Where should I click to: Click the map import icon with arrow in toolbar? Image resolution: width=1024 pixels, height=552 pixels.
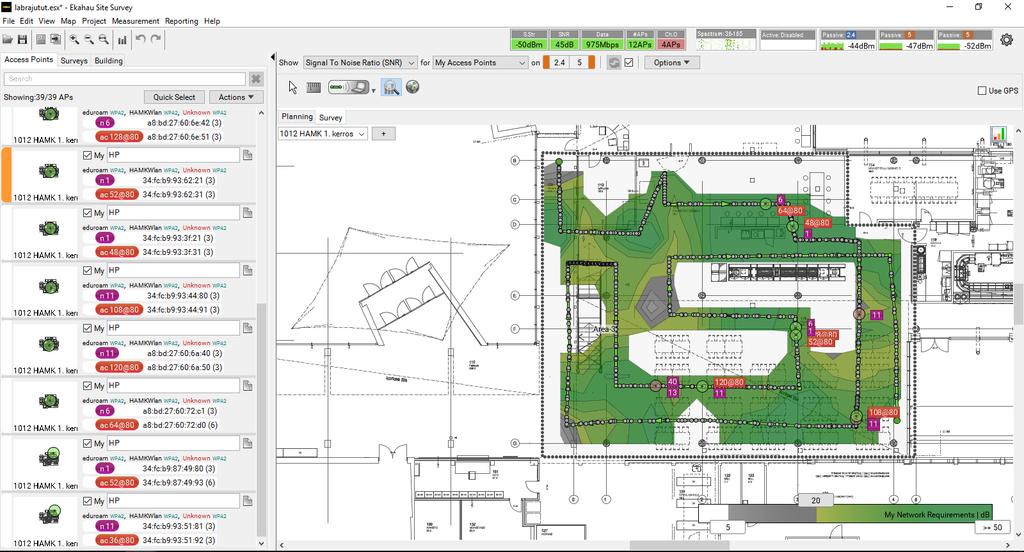pos(56,40)
